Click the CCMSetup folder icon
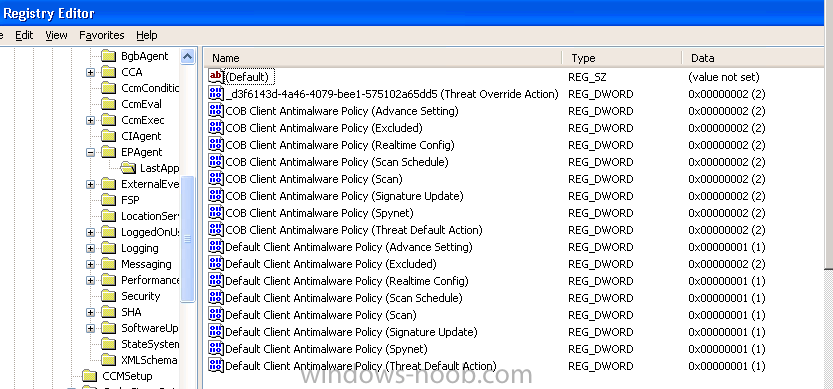833x389 pixels. point(89,376)
